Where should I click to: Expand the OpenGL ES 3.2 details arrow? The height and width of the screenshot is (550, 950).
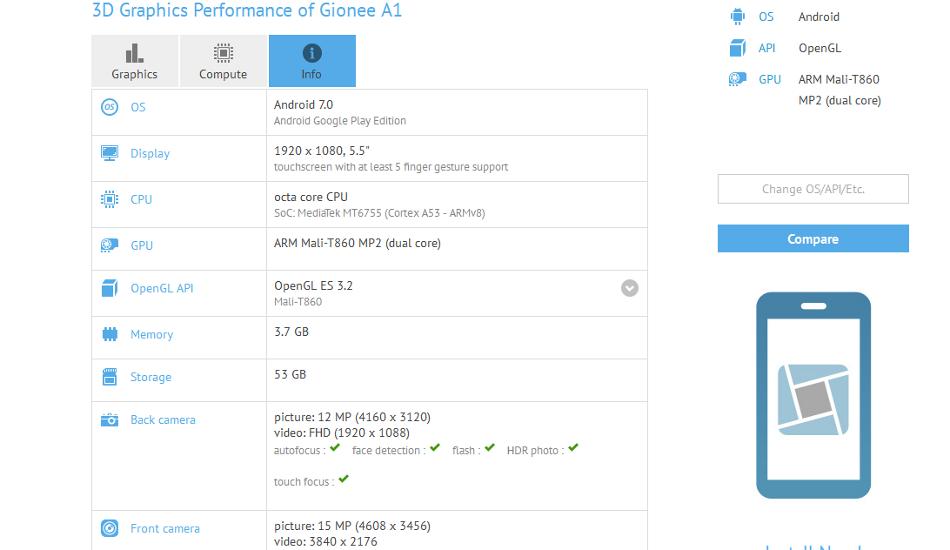point(629,288)
